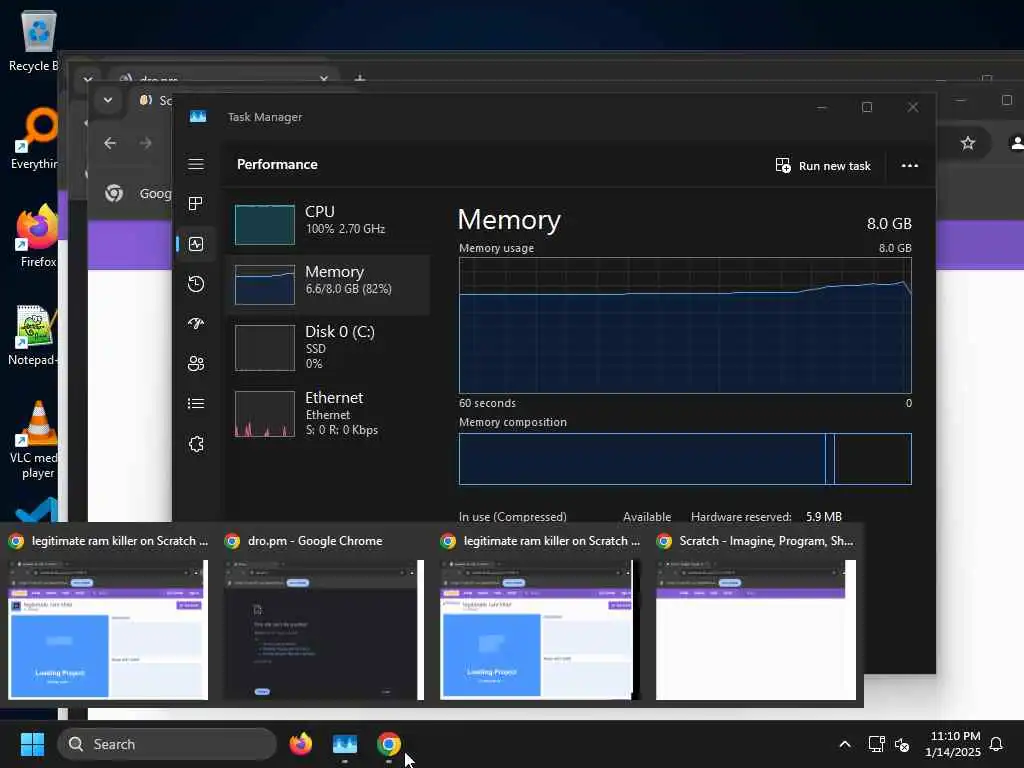
Task: Open the Services page icon
Action: [x=196, y=444]
